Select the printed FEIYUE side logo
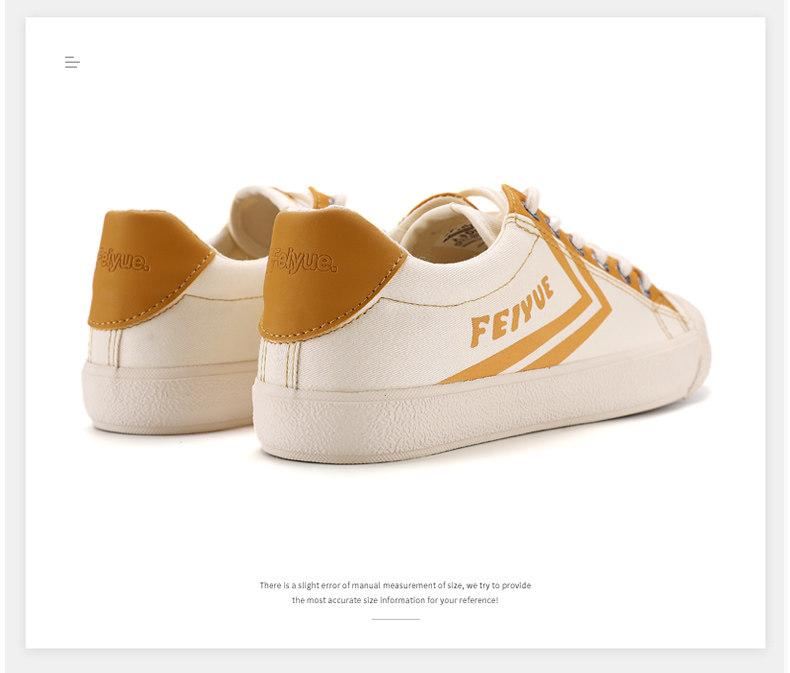The image size is (790, 673). 511,312
